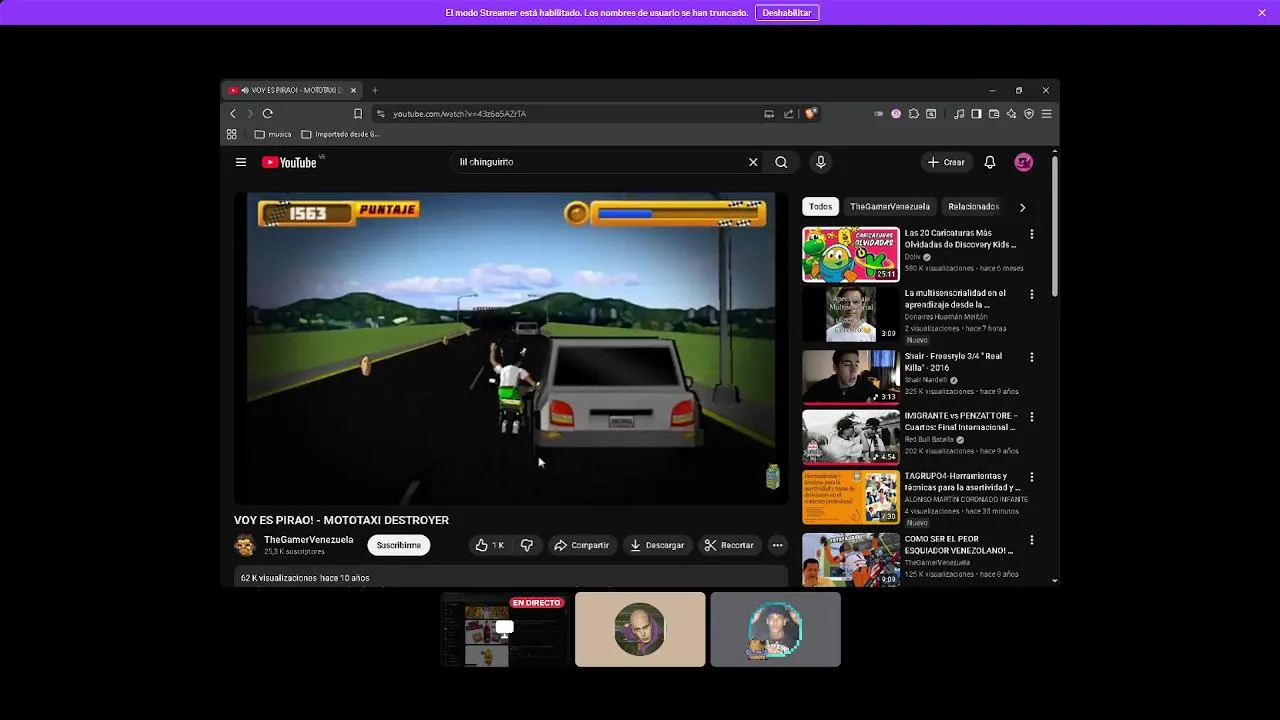The height and width of the screenshot is (720, 1280).
Task: Click the Compartir share button
Action: (x=582, y=545)
